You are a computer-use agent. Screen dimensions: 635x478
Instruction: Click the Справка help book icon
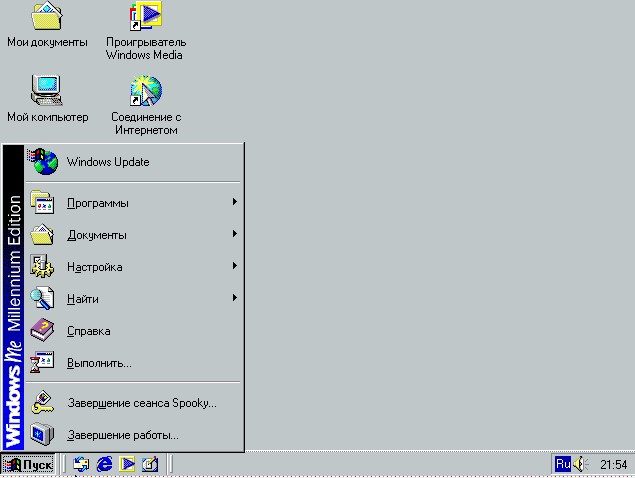[x=42, y=330]
